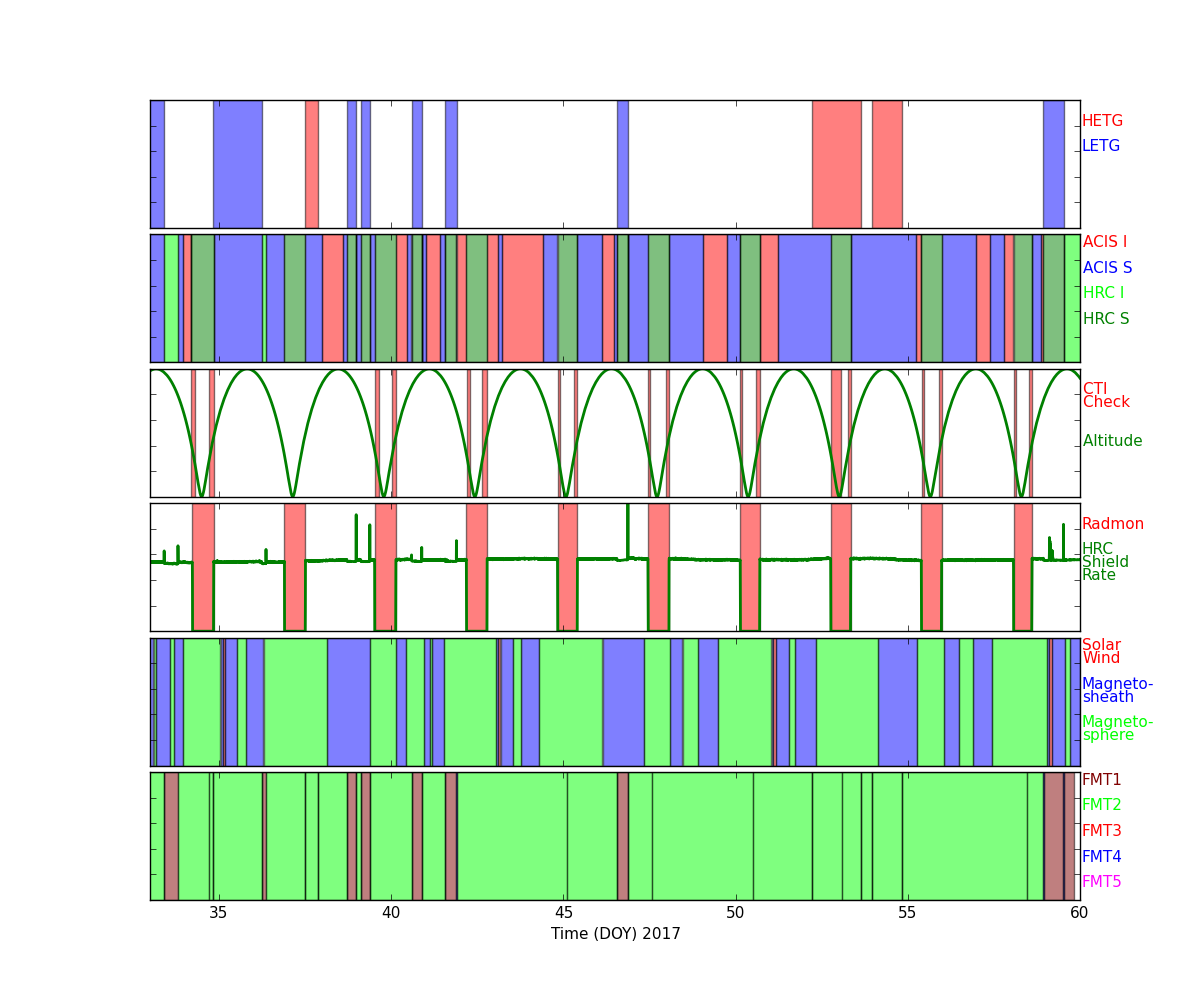Viewport: 1200px width, 1000px height.
Task: Click the FMT4 legend label
Action: [x=1101, y=857]
